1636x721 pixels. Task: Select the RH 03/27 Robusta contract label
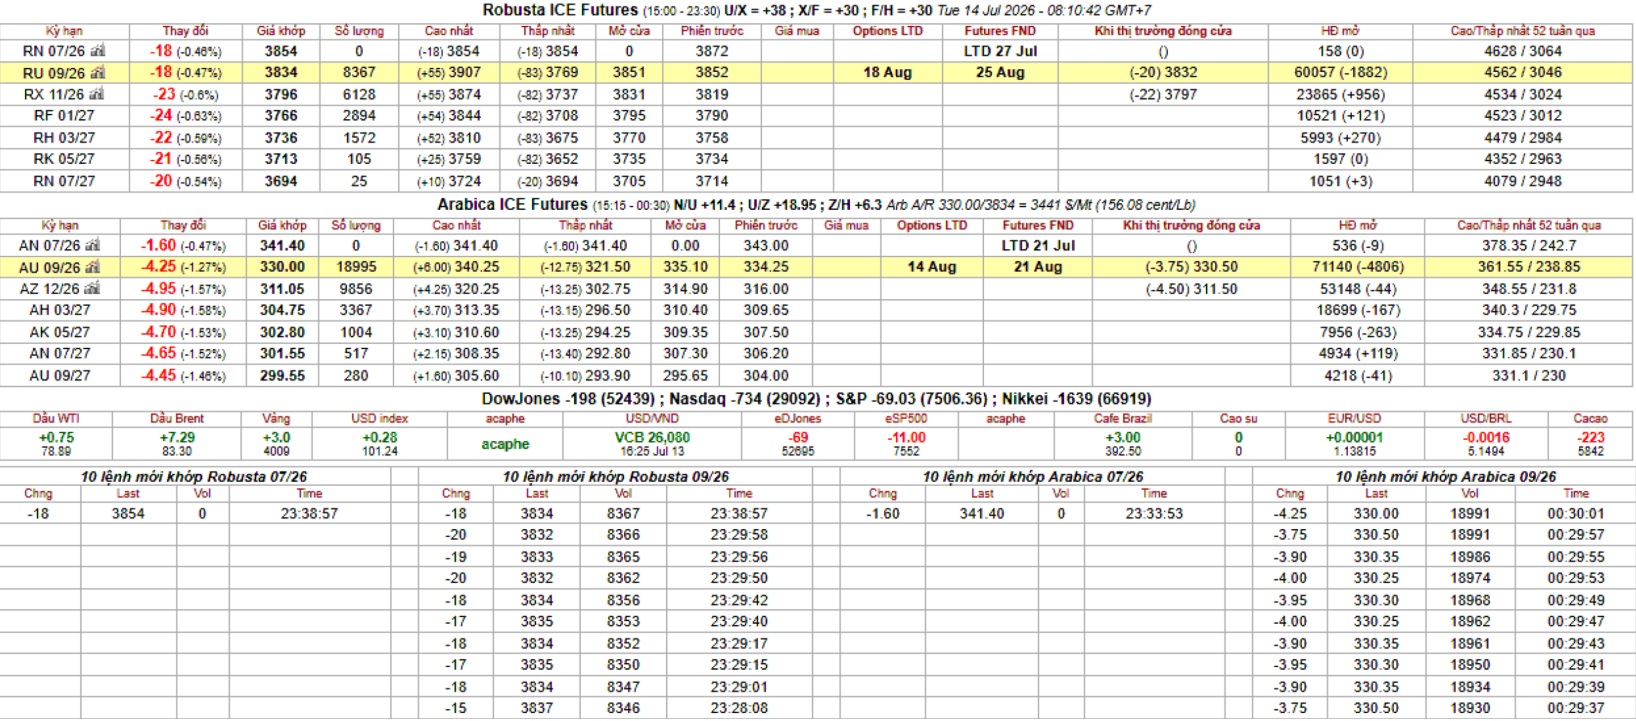[x=64, y=138]
